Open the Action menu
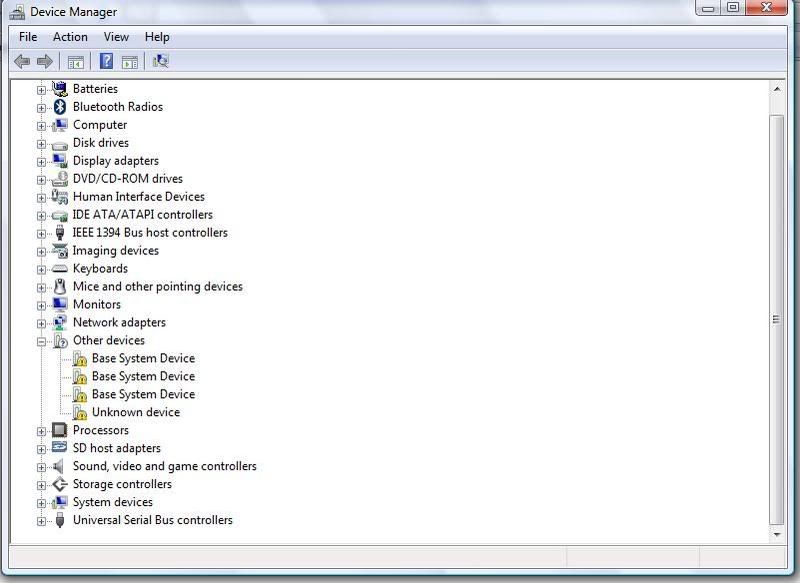 click(70, 37)
